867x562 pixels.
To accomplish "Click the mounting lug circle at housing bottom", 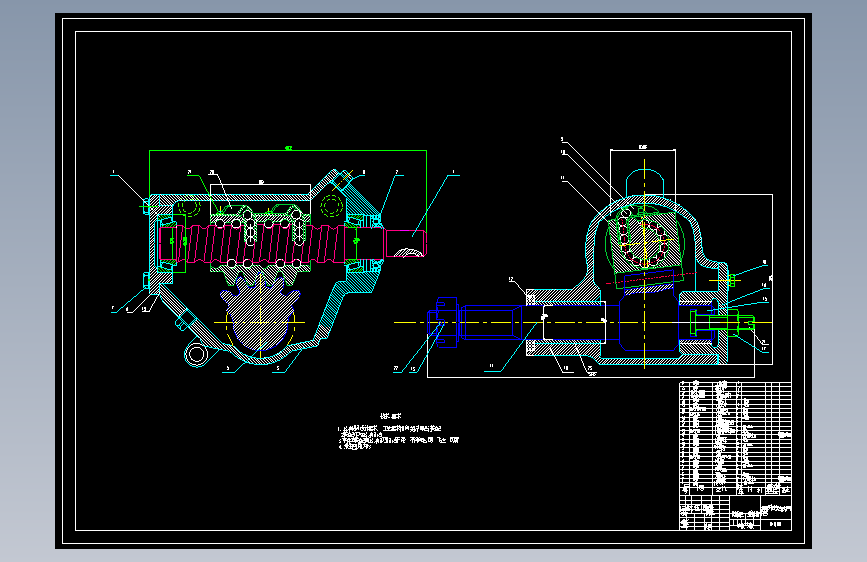I will [196, 353].
